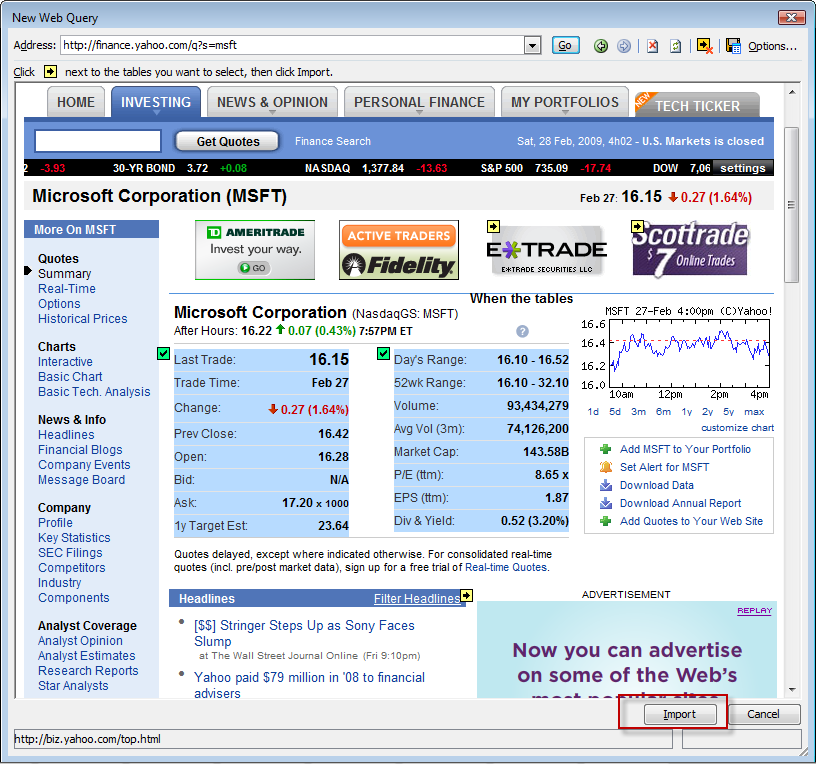The image size is (816, 764).
Task: Select the max chart range
Action: [754, 412]
